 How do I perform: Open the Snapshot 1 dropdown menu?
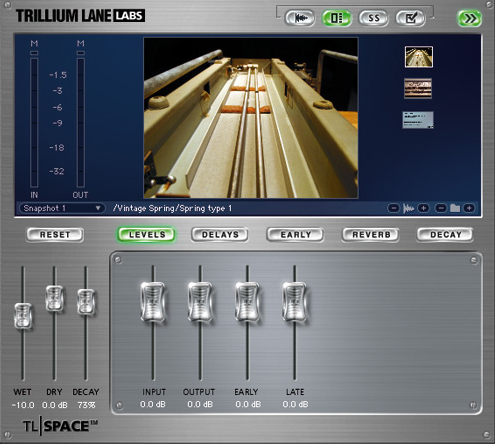tap(62, 208)
